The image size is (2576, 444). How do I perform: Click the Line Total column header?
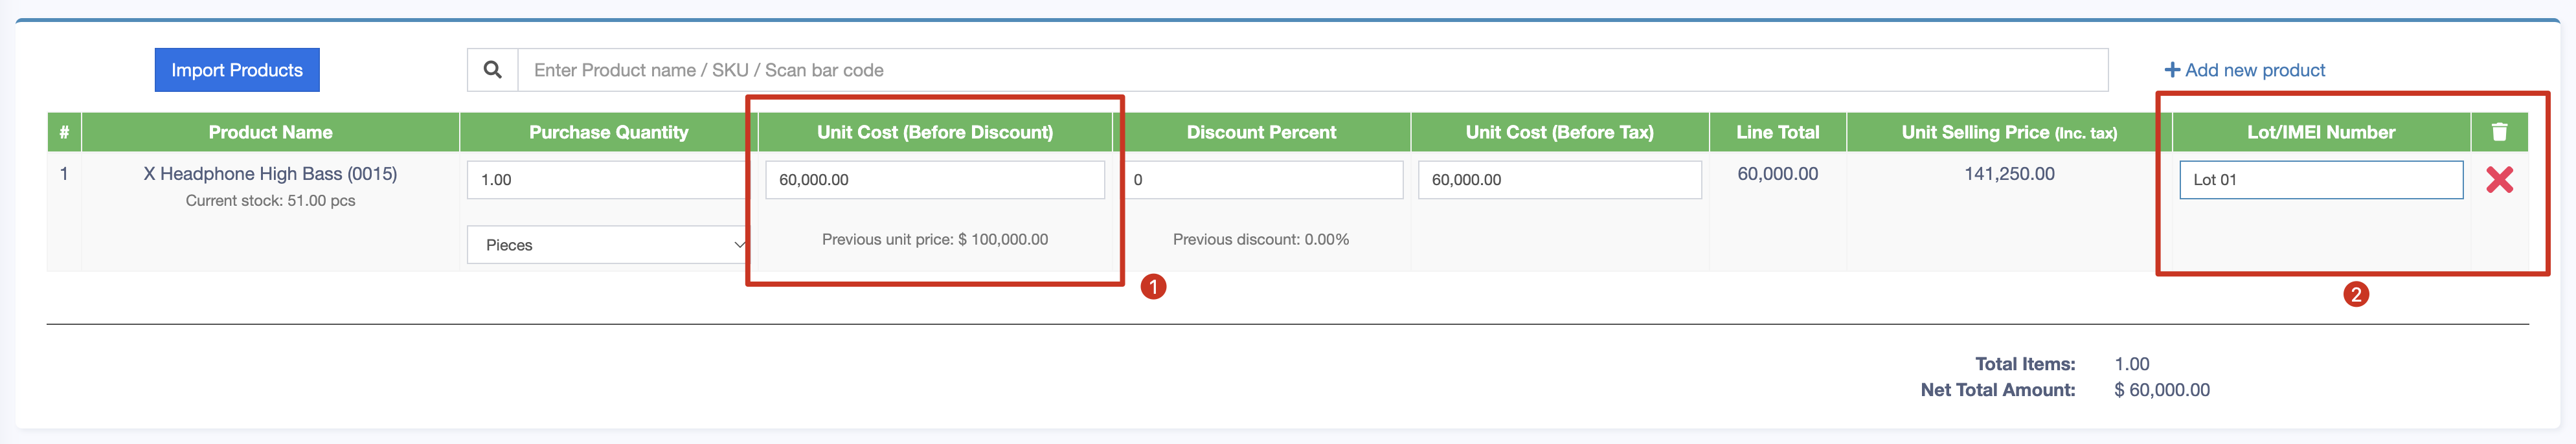click(x=1777, y=132)
